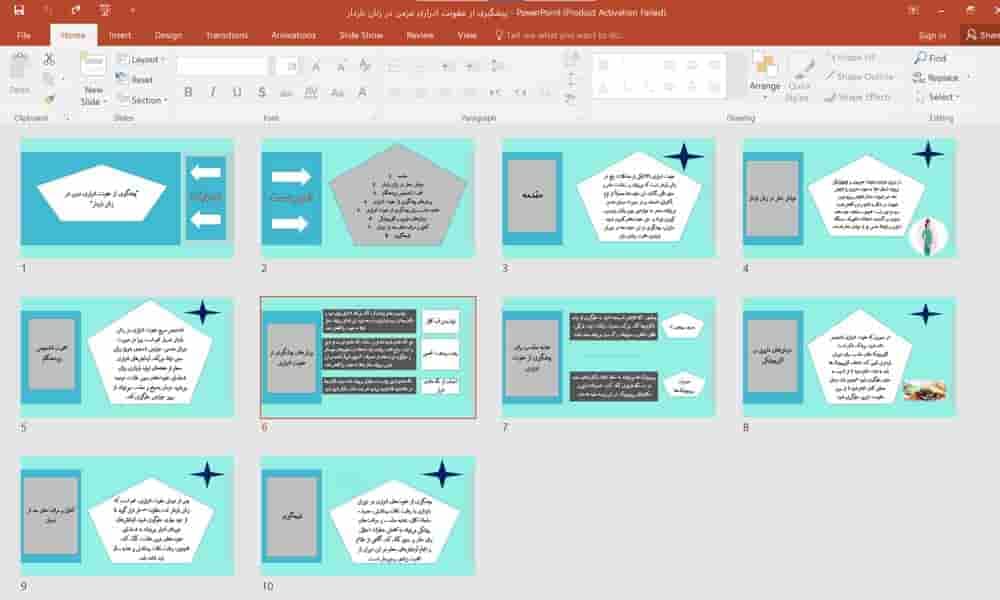The image size is (1000, 600).
Task: Open the File tab
Action: click(24, 35)
